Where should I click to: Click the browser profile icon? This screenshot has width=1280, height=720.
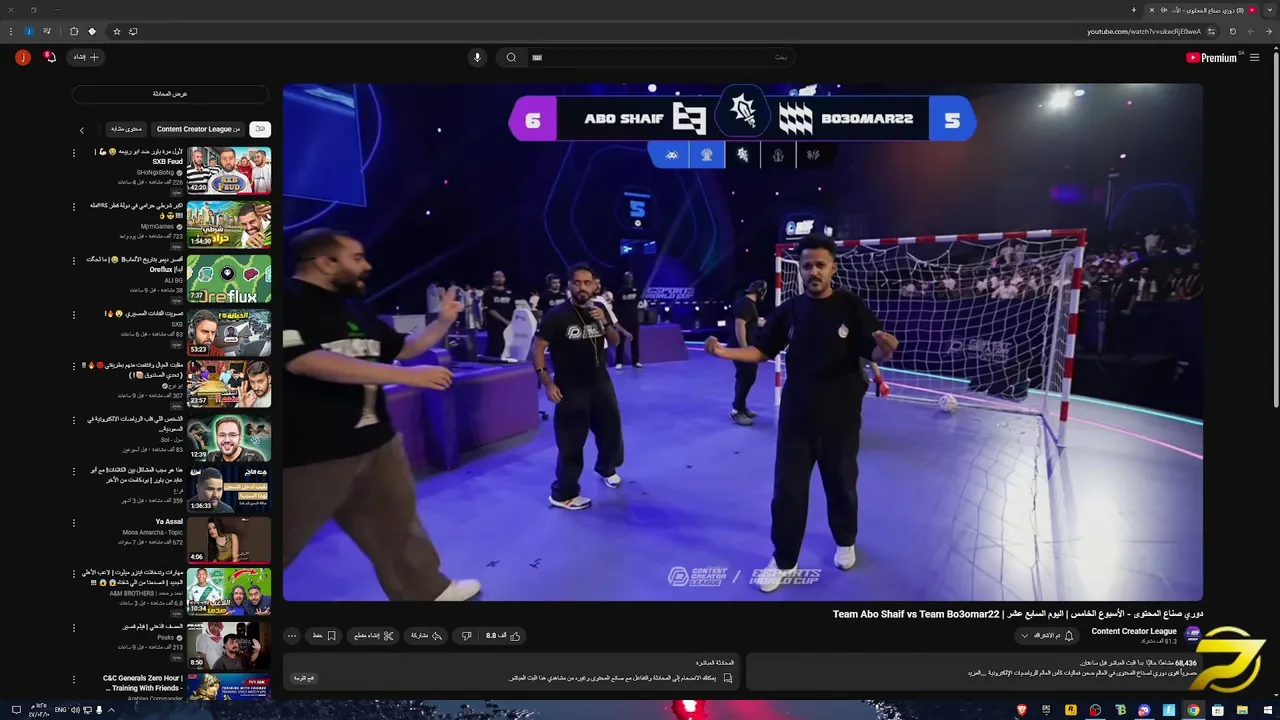29,31
